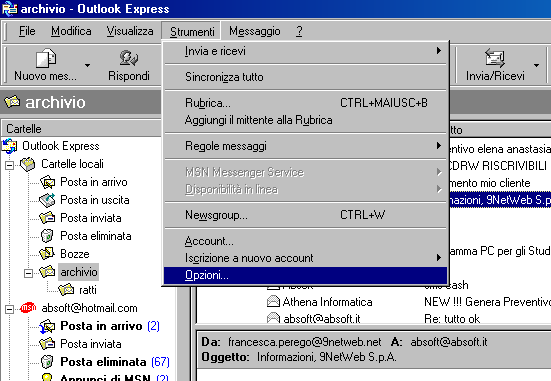Click hotmail Posta eliminata (67) icon
The height and width of the screenshot is (381, 551).
[47, 362]
